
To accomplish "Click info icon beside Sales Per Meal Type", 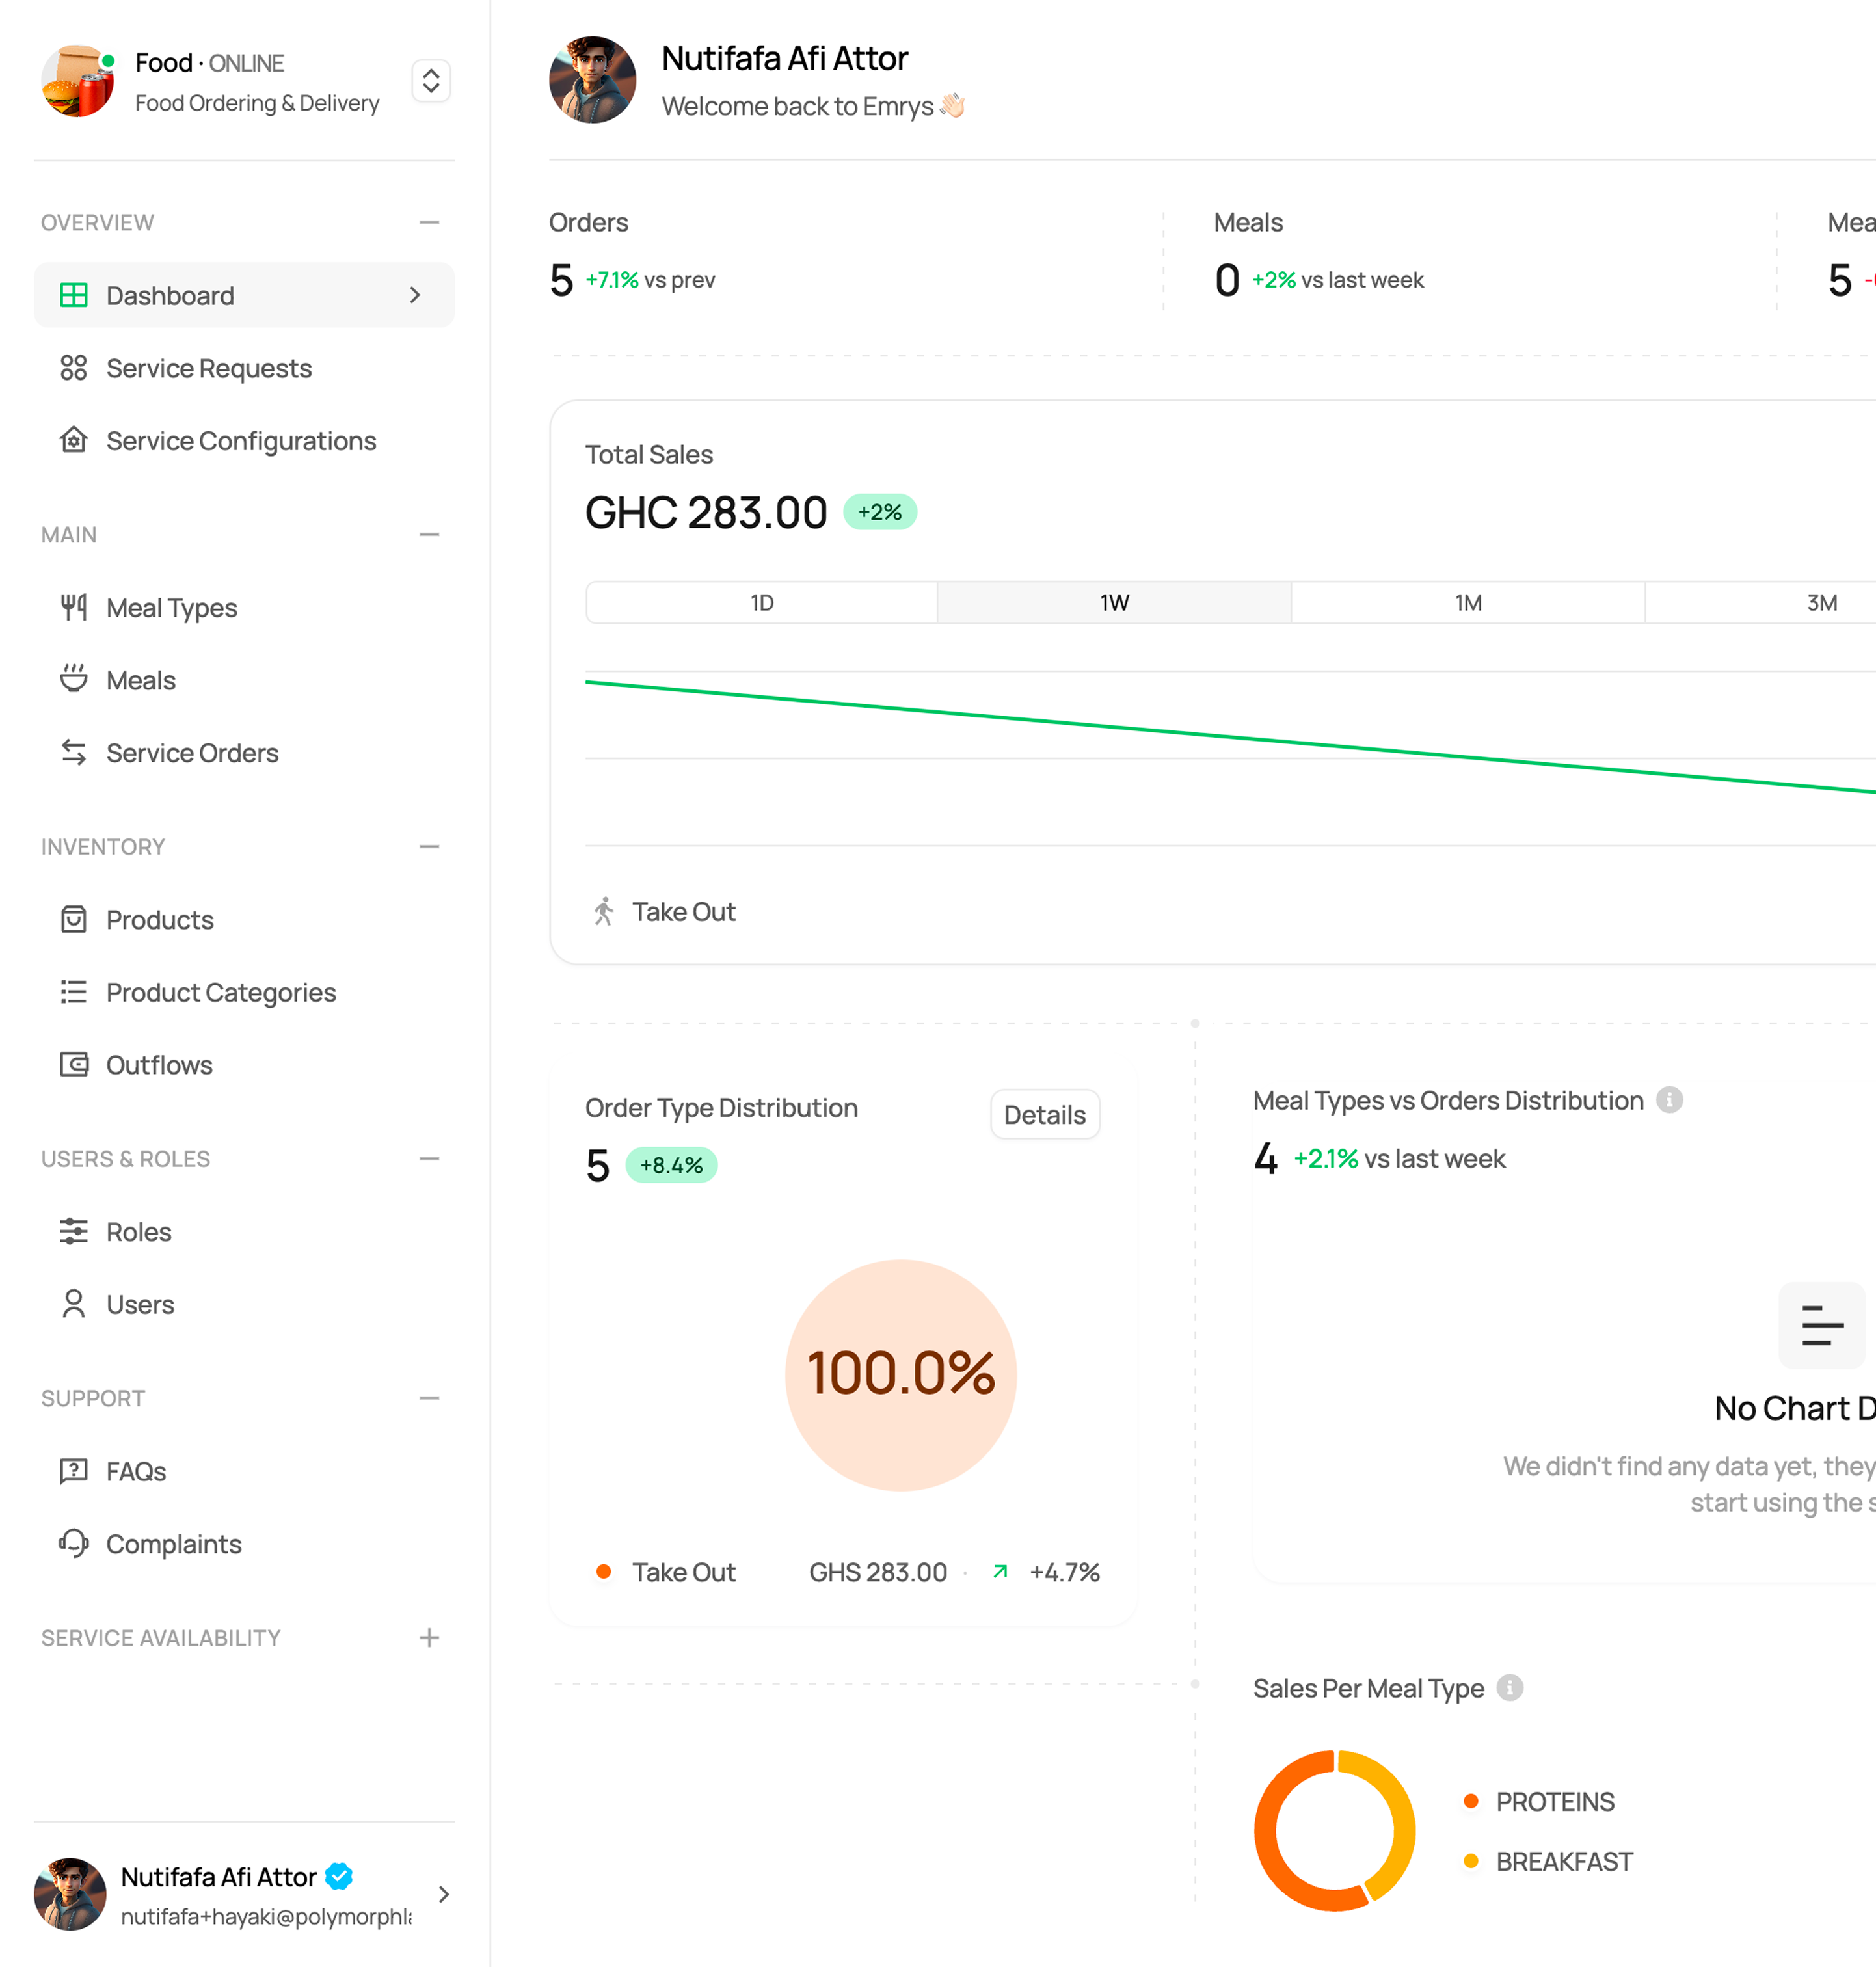I will [1510, 1688].
